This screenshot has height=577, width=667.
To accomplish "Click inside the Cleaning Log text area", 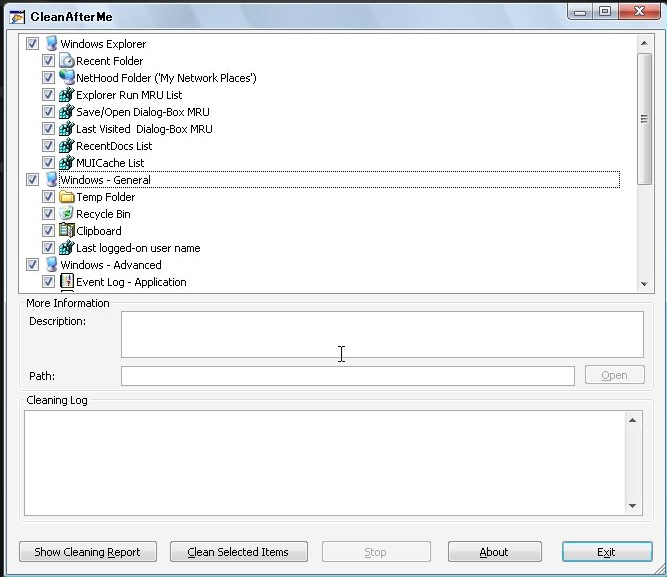I will (325, 463).
